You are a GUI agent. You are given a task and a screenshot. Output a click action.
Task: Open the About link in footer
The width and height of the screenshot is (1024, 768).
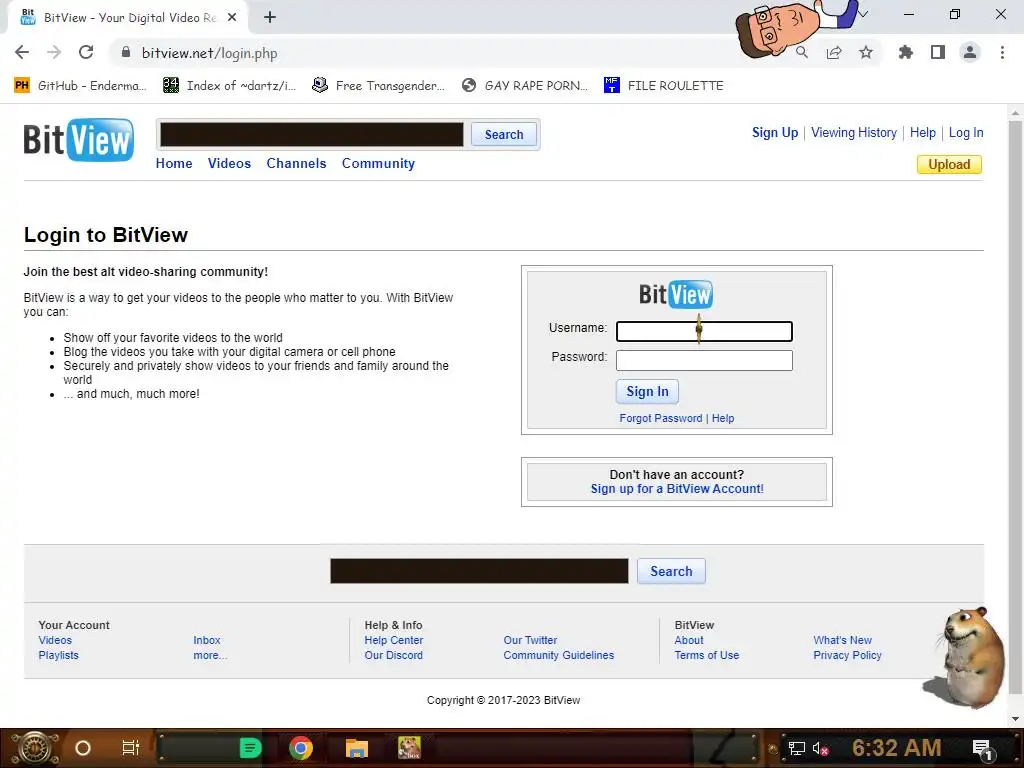688,640
